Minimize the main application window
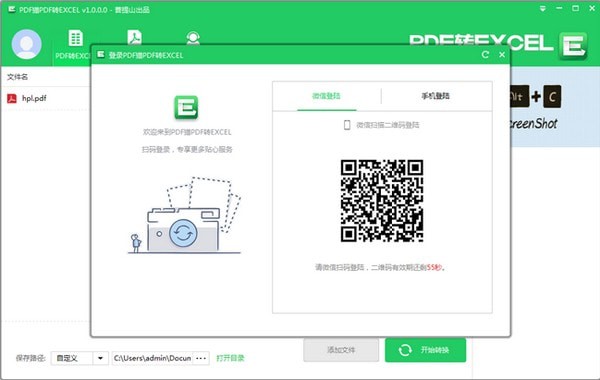 pos(559,8)
